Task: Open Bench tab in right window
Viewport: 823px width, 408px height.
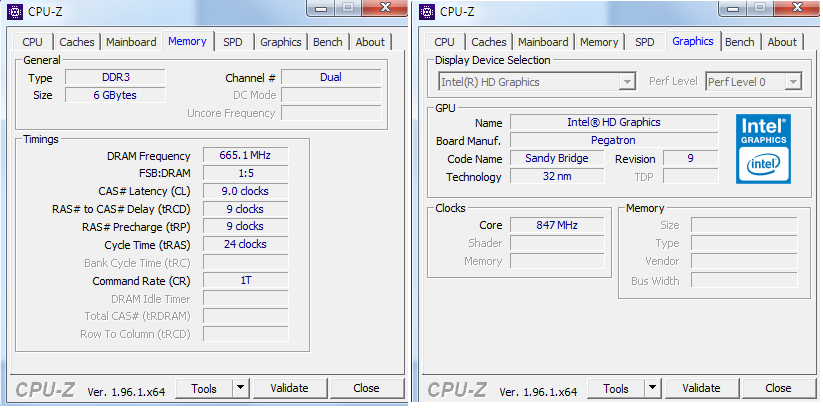Action: click(740, 42)
